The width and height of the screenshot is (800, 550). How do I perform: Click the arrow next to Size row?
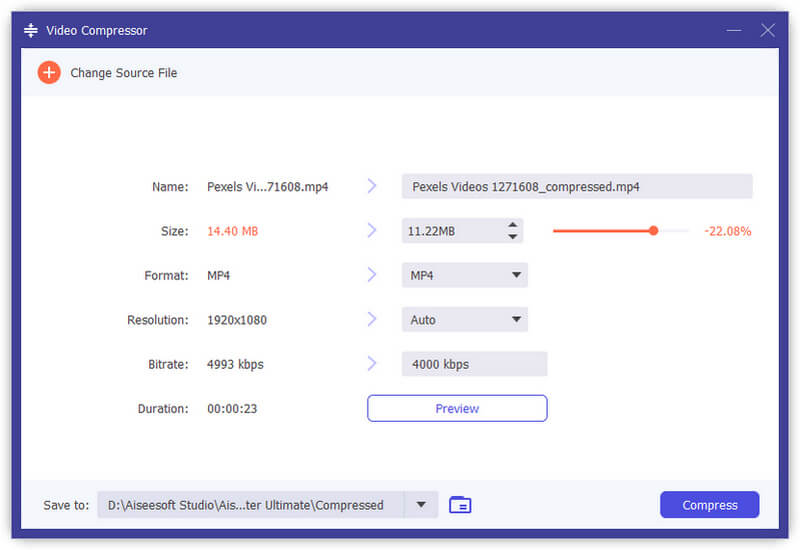[x=372, y=231]
